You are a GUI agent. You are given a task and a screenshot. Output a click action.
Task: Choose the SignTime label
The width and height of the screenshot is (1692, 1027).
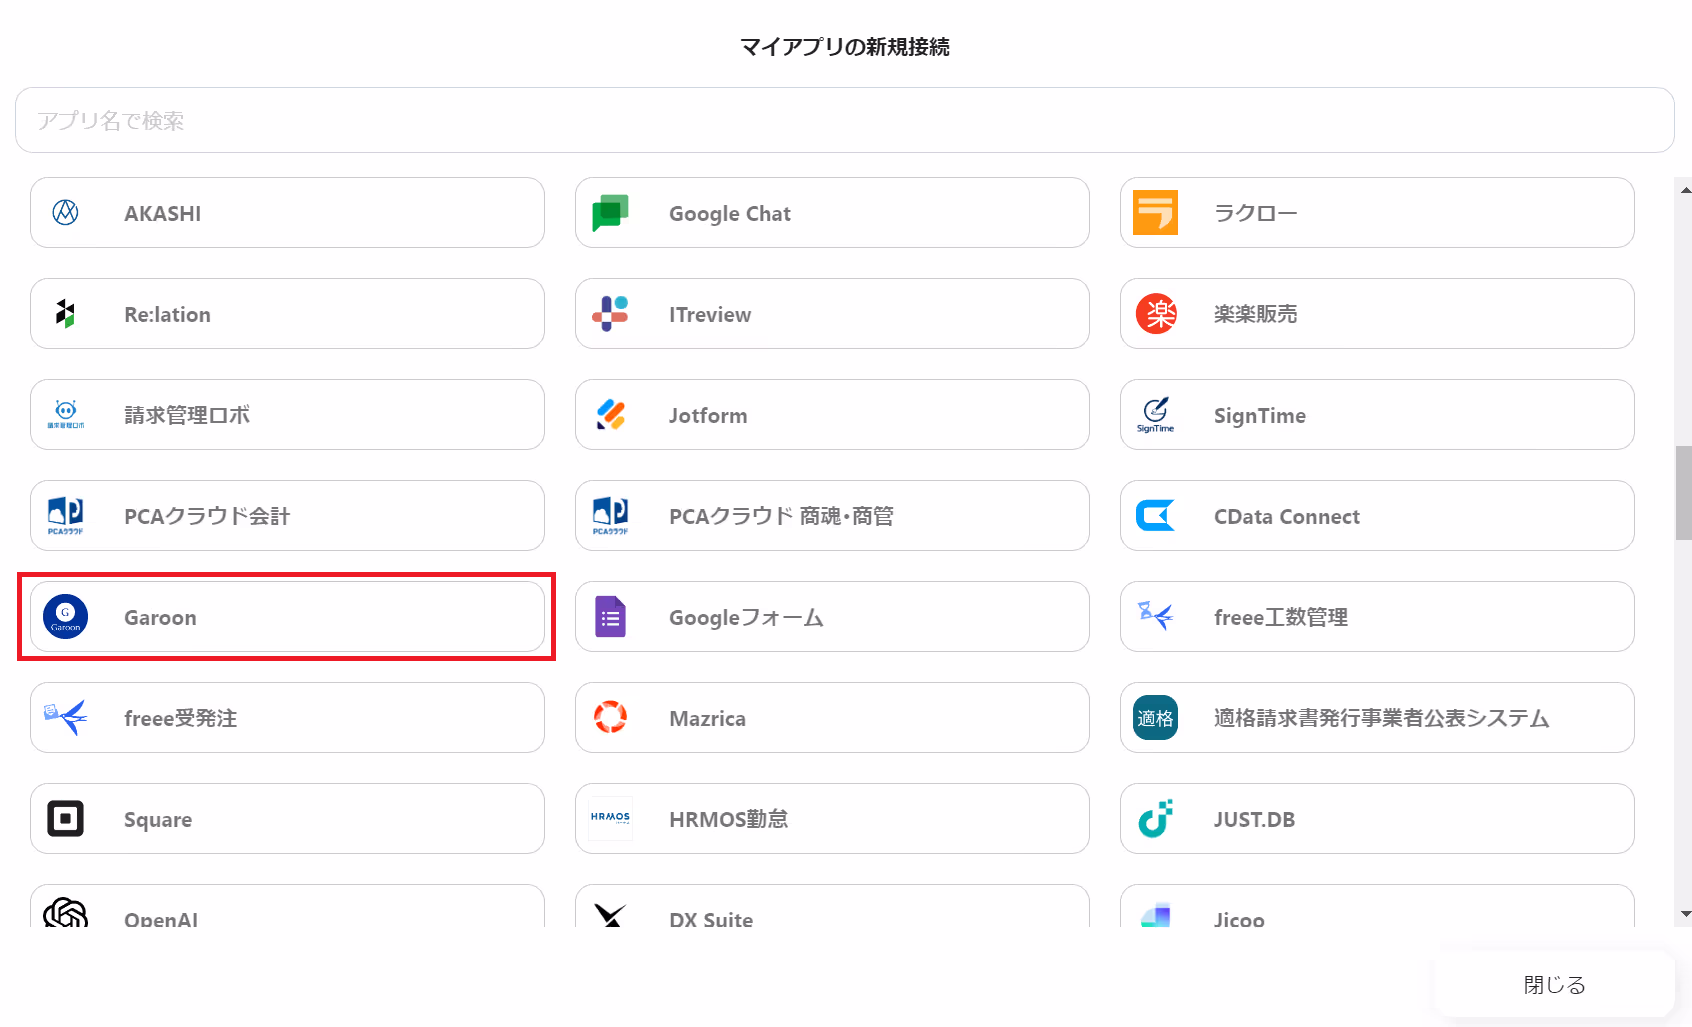(x=1260, y=415)
